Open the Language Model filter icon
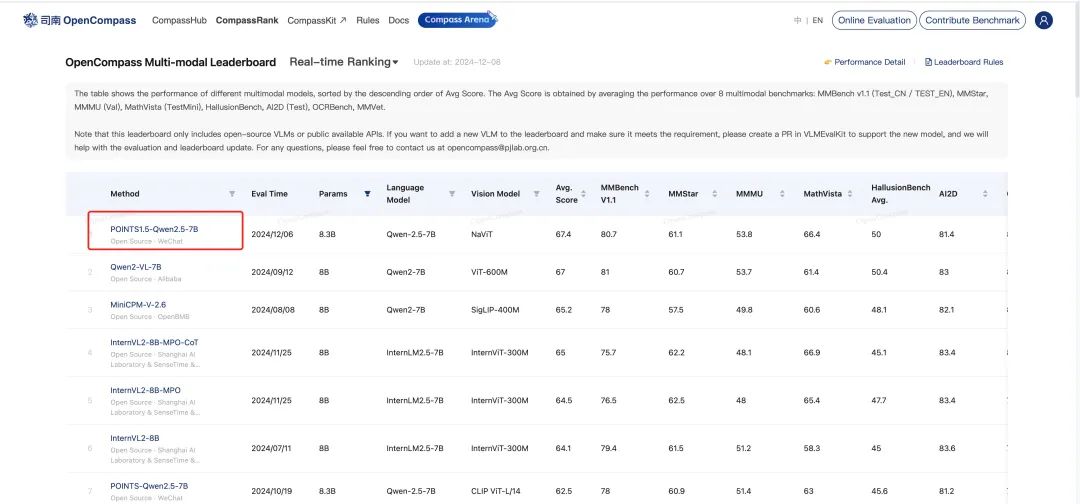 tap(451, 194)
